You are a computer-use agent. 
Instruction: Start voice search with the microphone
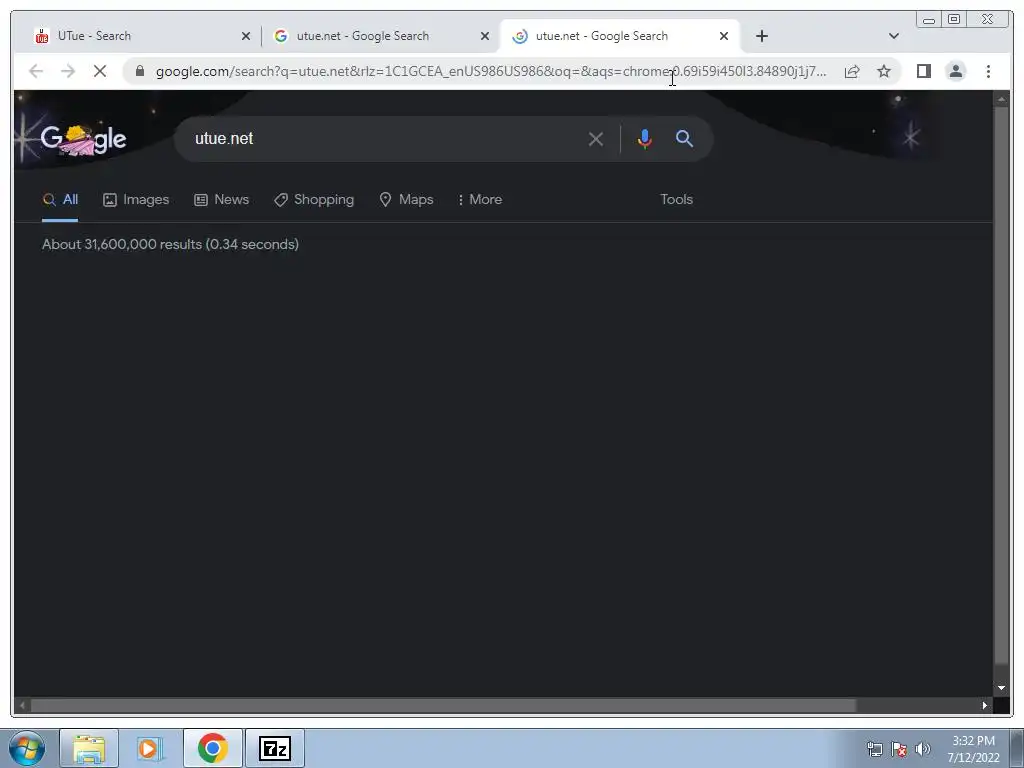click(x=645, y=139)
